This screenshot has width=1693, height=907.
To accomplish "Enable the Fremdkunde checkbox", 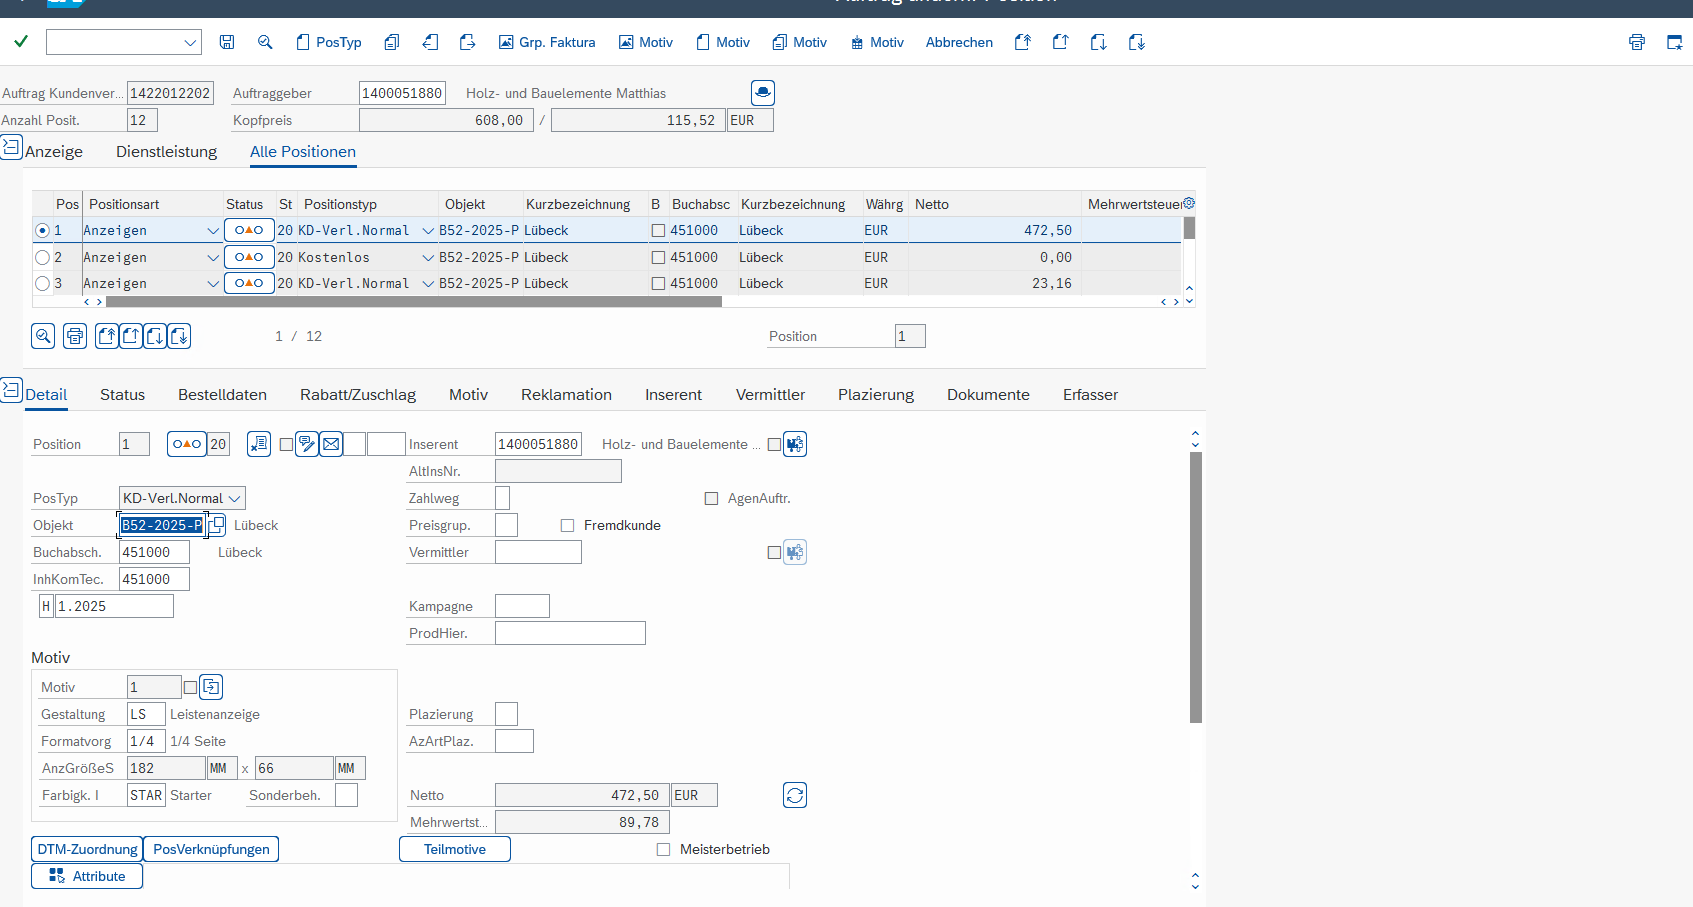I will 567,525.
